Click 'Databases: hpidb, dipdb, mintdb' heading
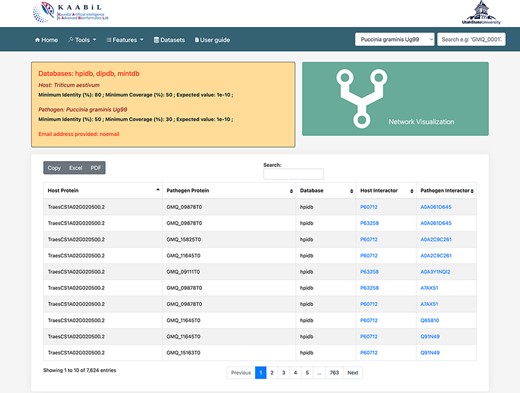The width and height of the screenshot is (520, 393). (x=89, y=74)
